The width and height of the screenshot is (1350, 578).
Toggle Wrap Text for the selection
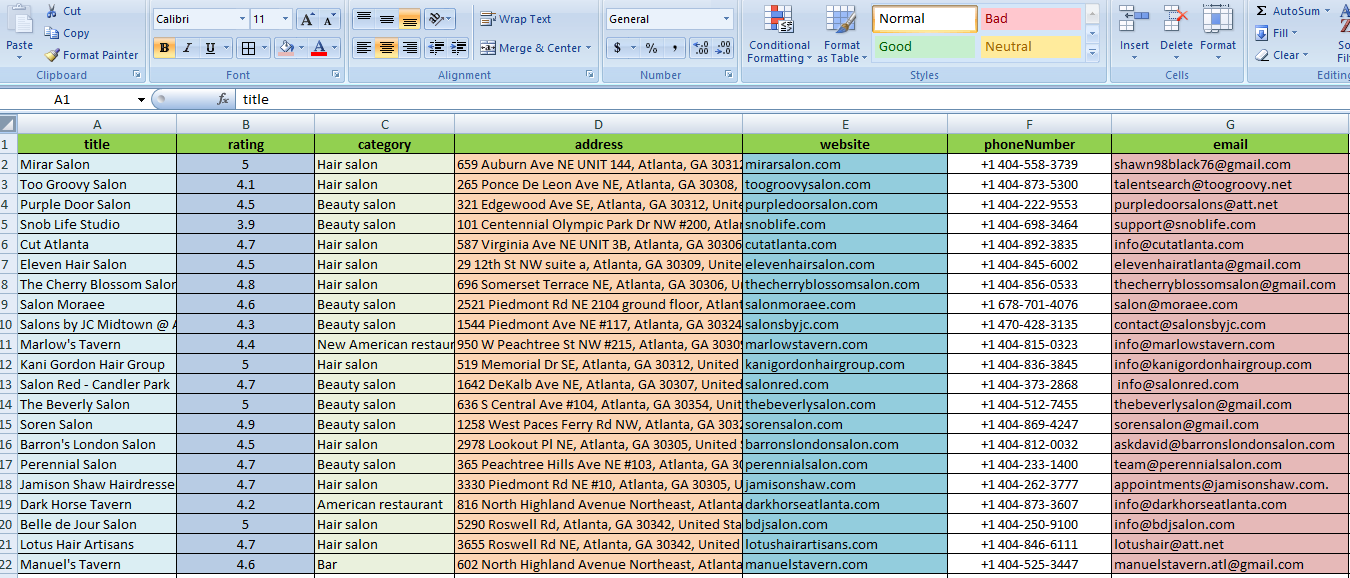(x=513, y=18)
